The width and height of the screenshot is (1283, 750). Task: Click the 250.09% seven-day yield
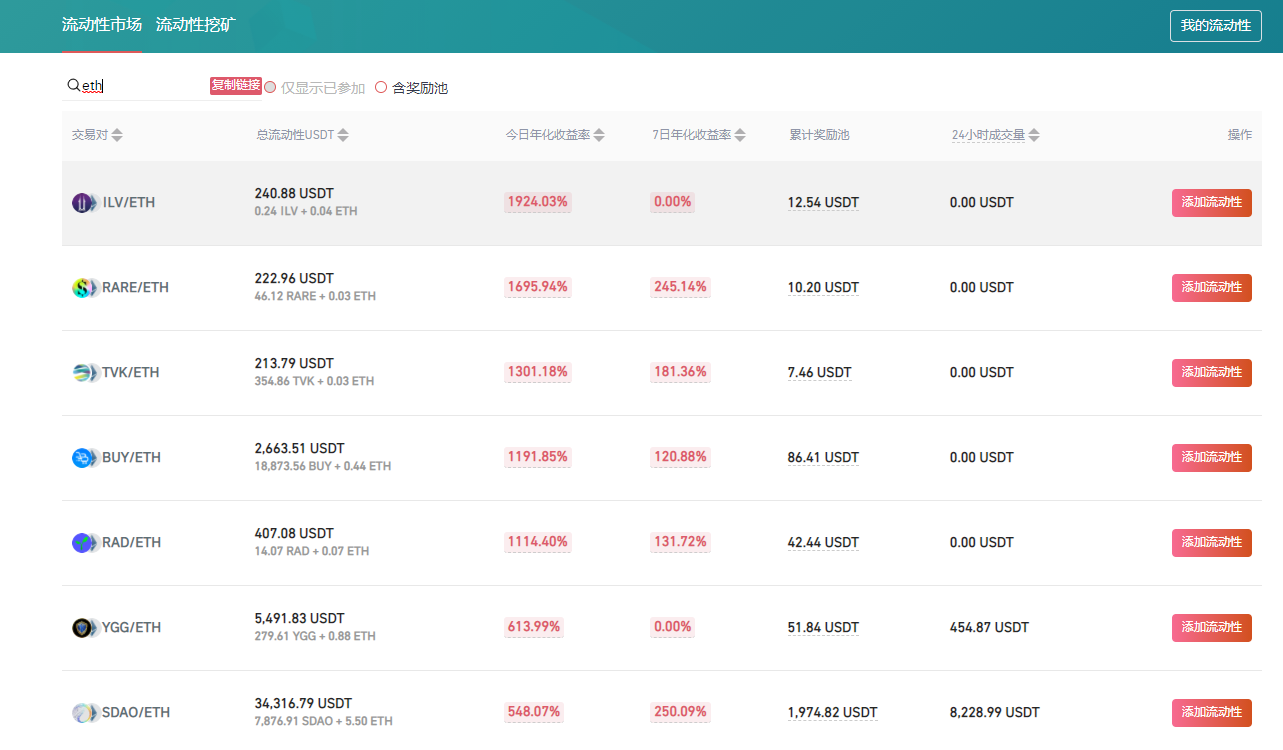click(680, 712)
